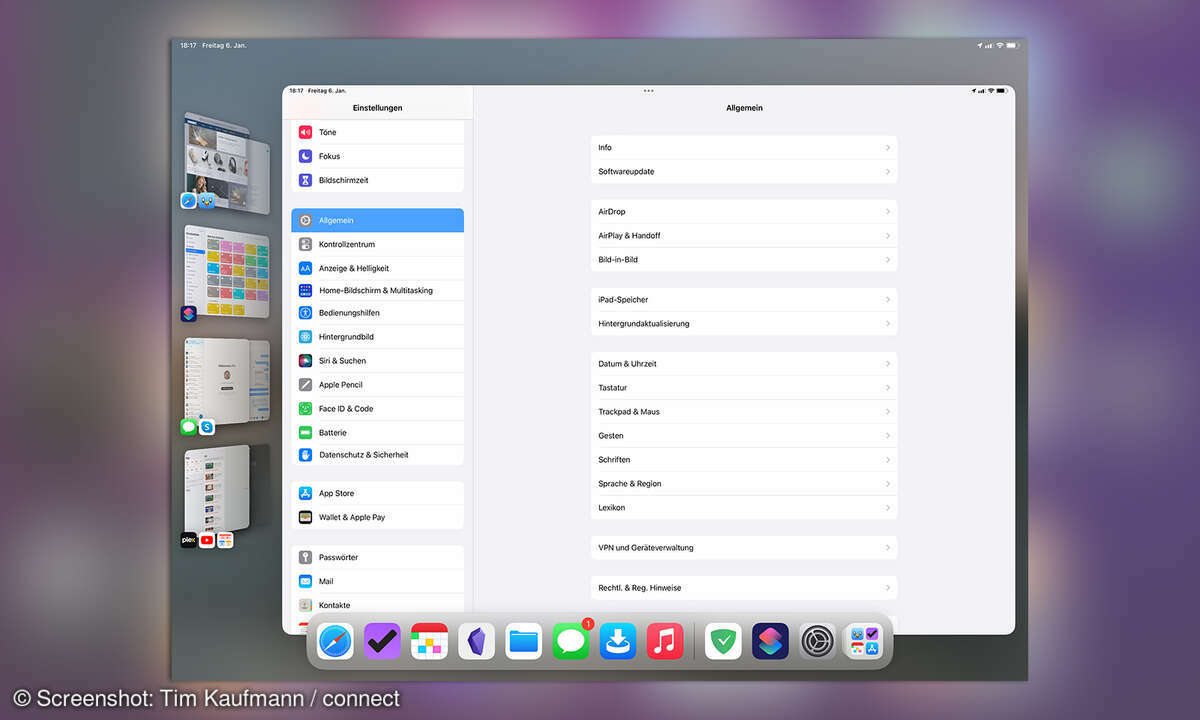Viewport: 1200px width, 720px height.
Task: Open the Lexikon entry
Action: click(x=744, y=508)
